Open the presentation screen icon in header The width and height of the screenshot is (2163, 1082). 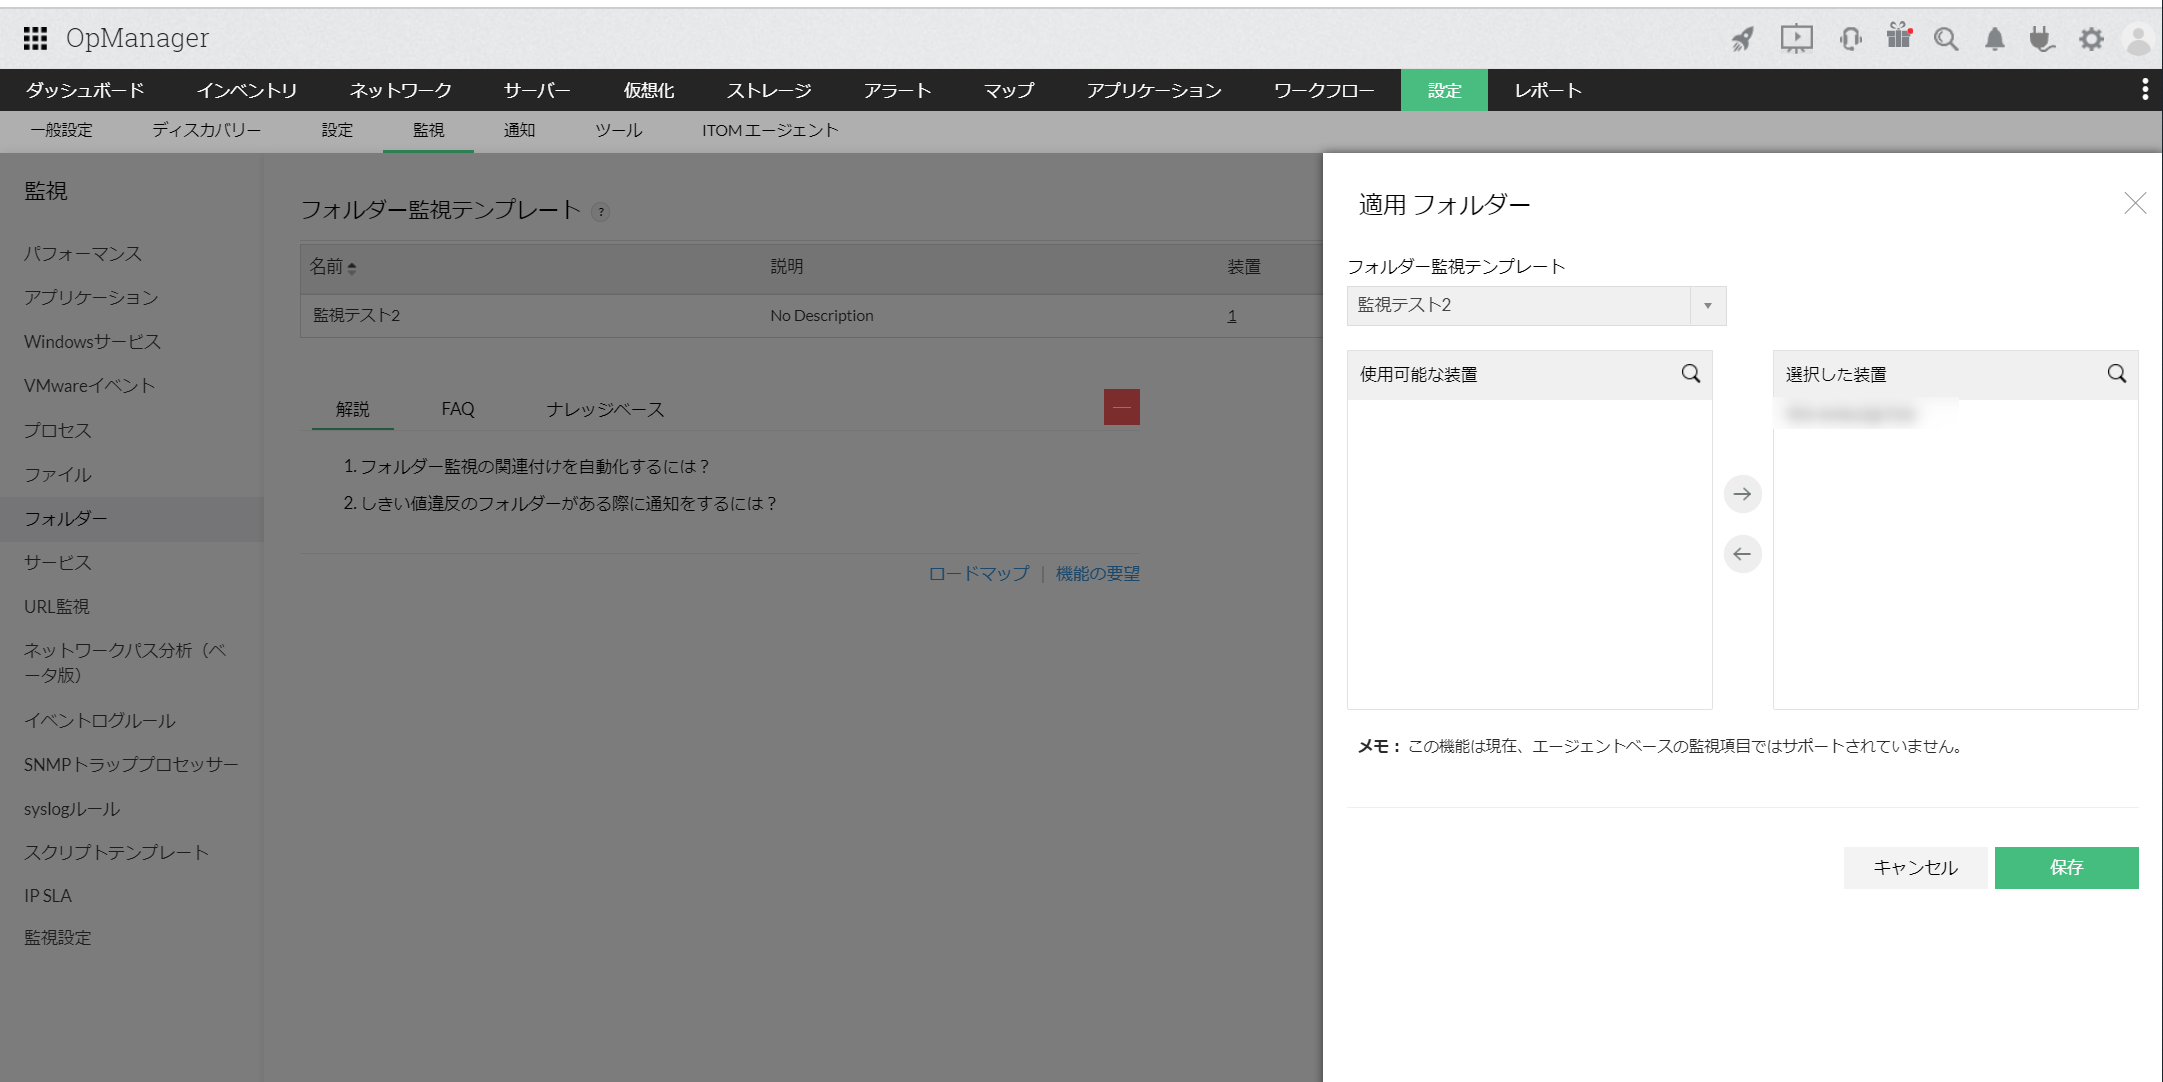[1796, 39]
